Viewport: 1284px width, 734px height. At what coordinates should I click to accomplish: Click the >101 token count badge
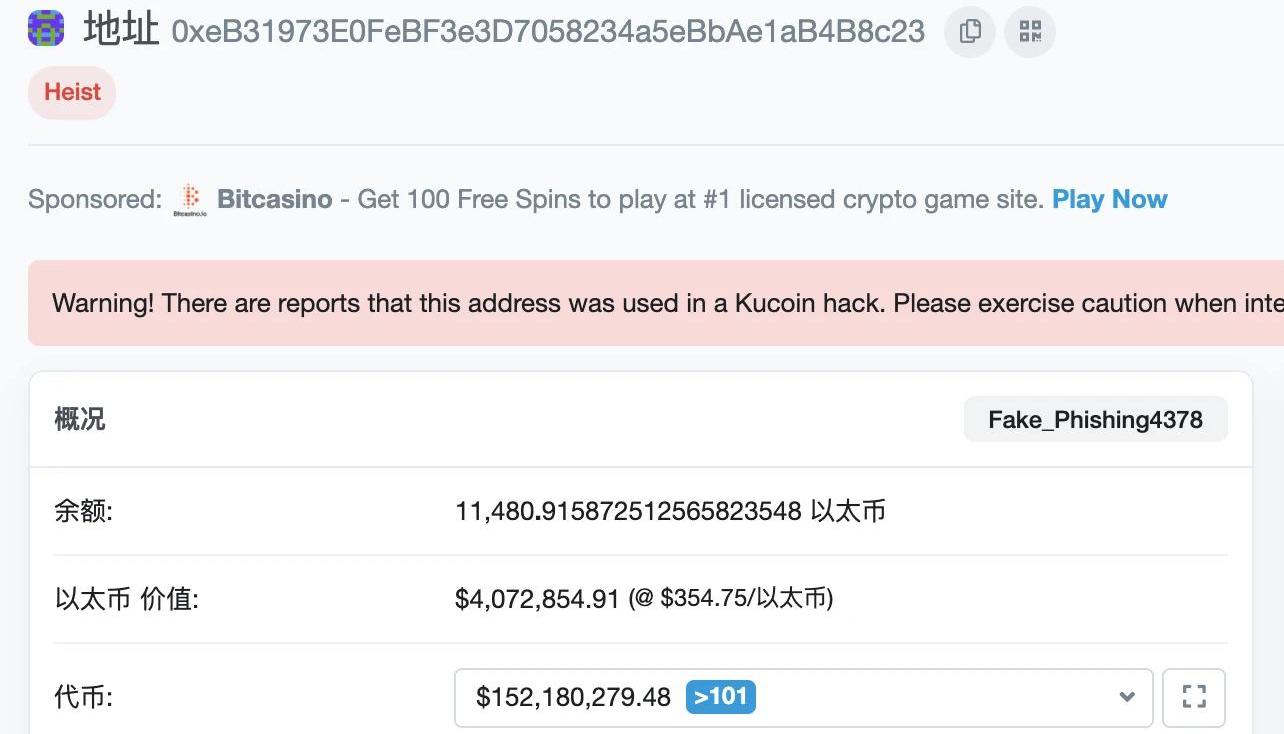pos(721,696)
